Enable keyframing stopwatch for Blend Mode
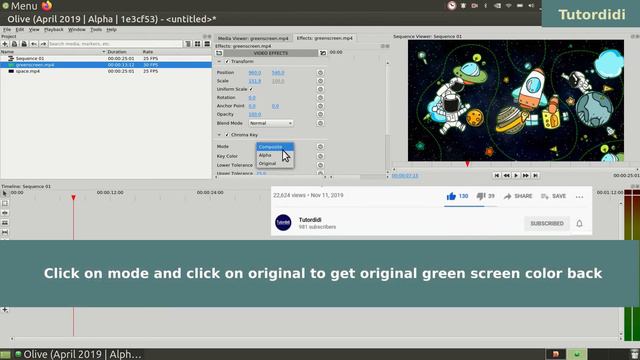Viewport: 640px width, 360px height. coord(320,123)
